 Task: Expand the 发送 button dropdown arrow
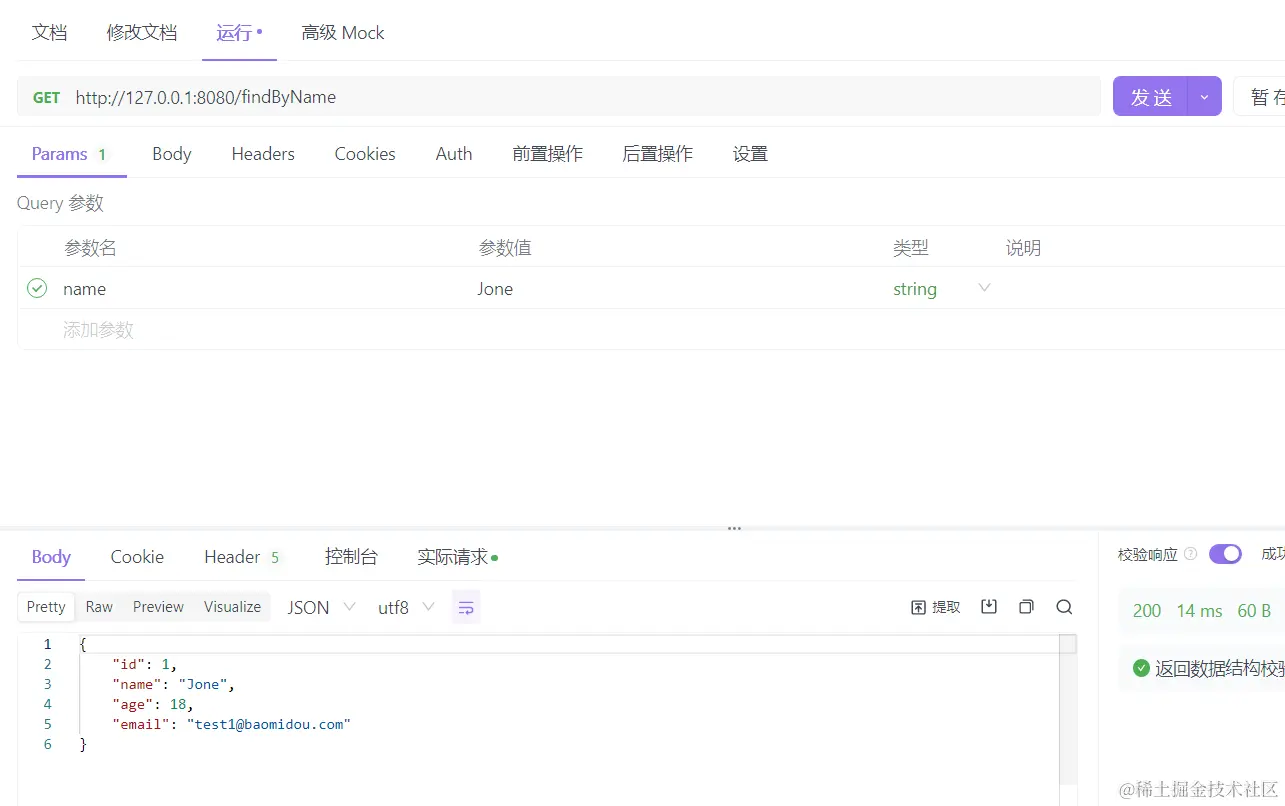click(x=1204, y=97)
